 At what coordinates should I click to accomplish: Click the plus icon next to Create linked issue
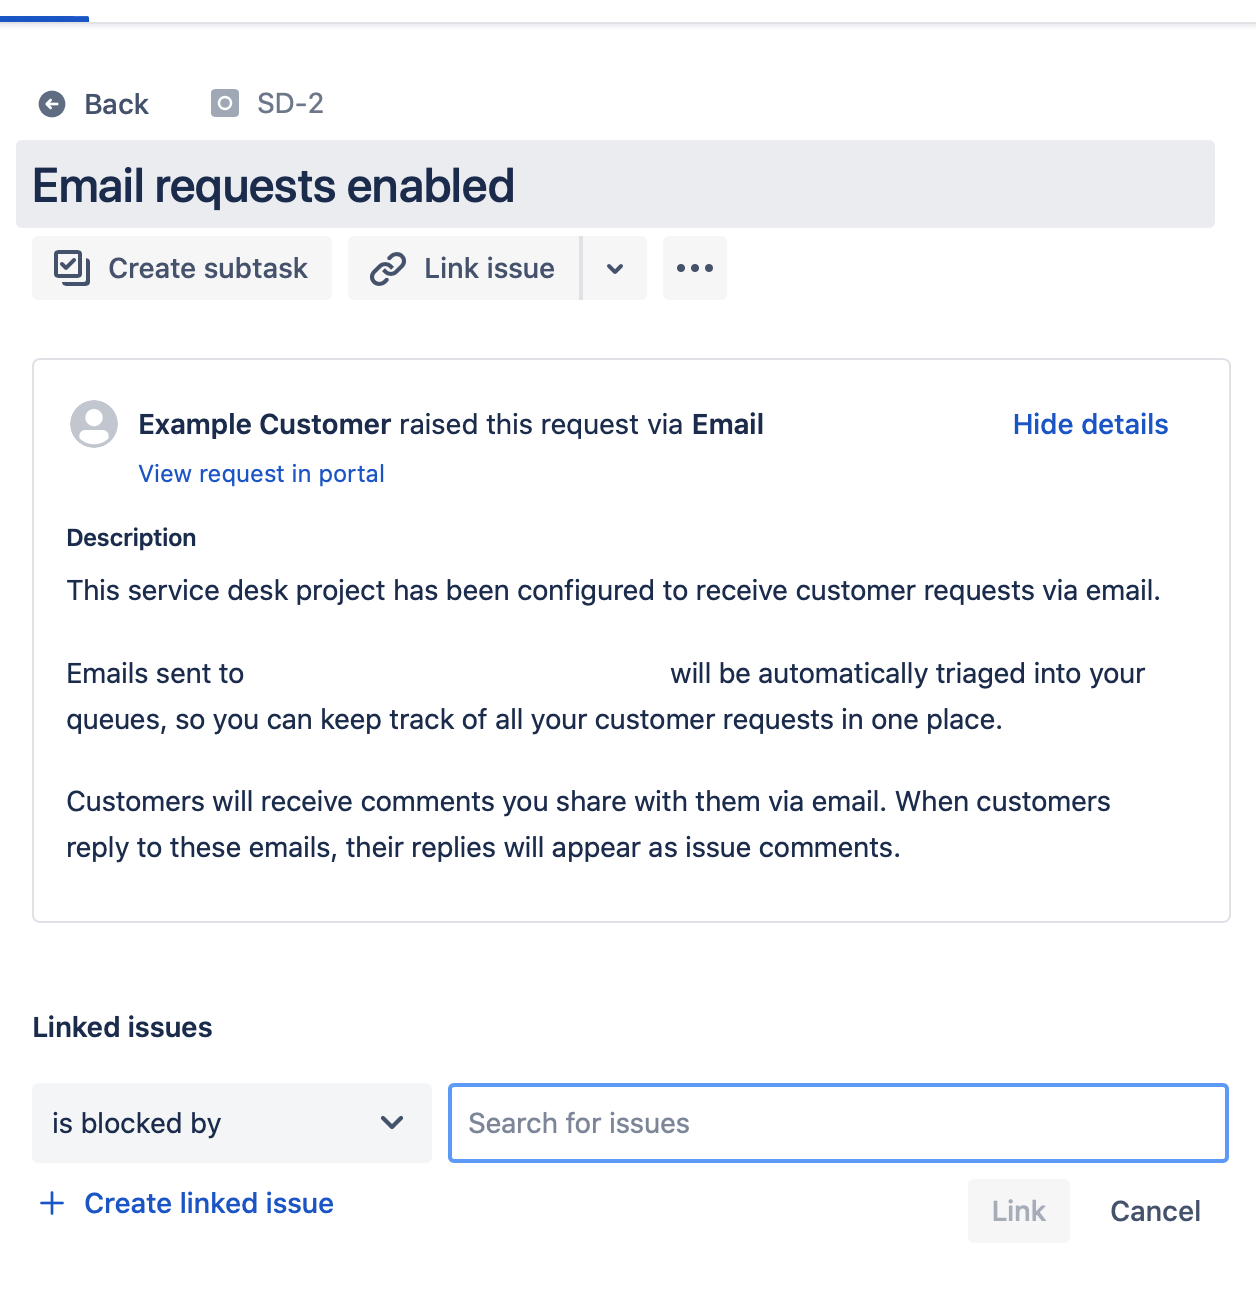pyautogui.click(x=51, y=1203)
